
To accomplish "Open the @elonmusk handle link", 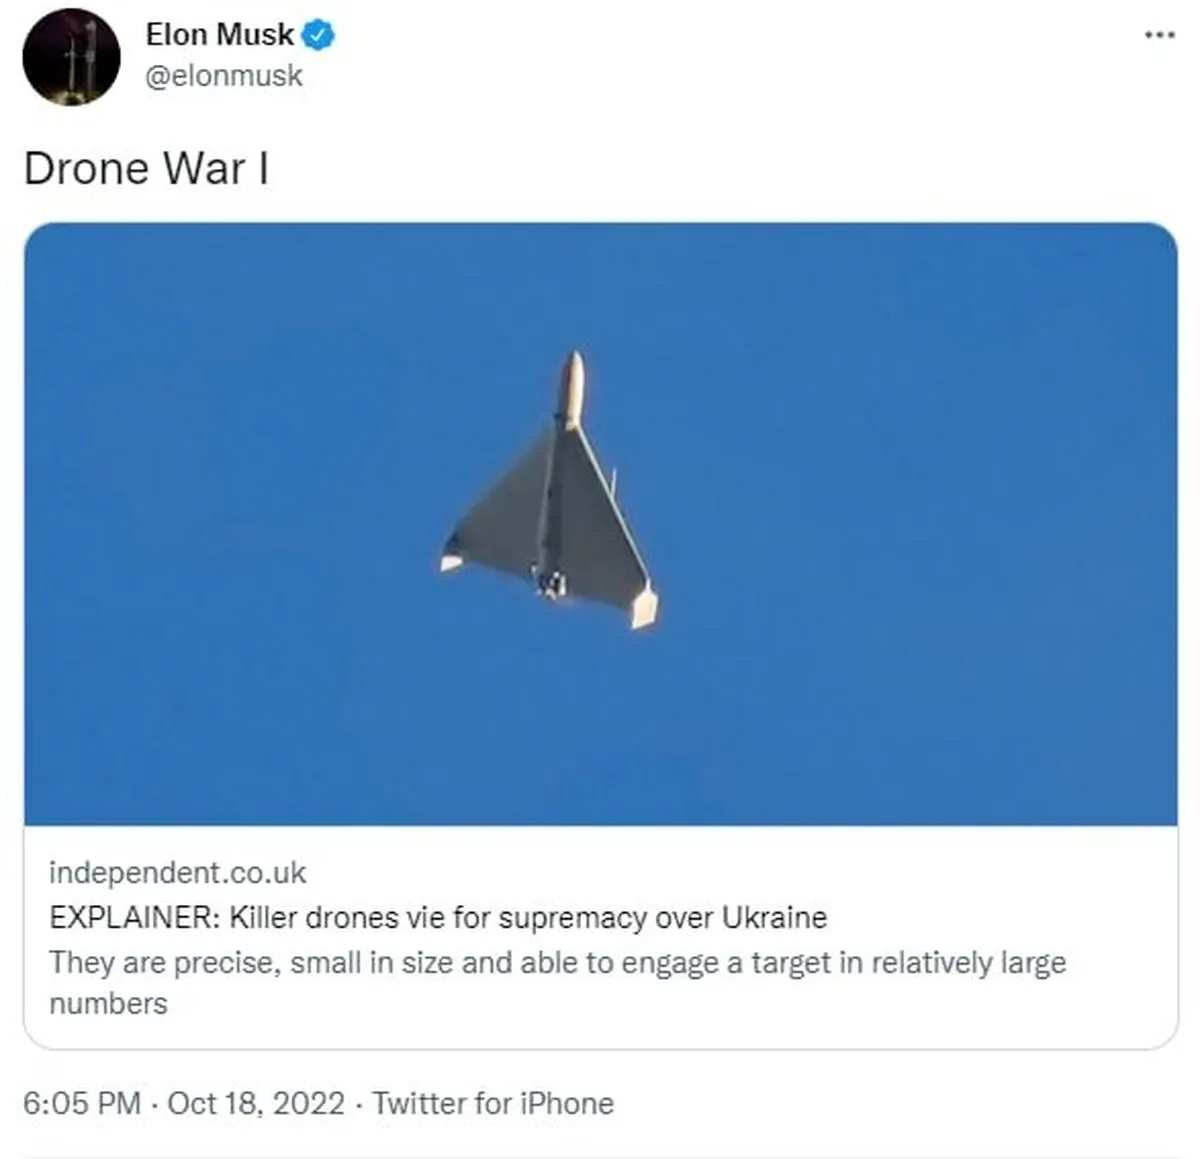I will (x=224, y=76).
